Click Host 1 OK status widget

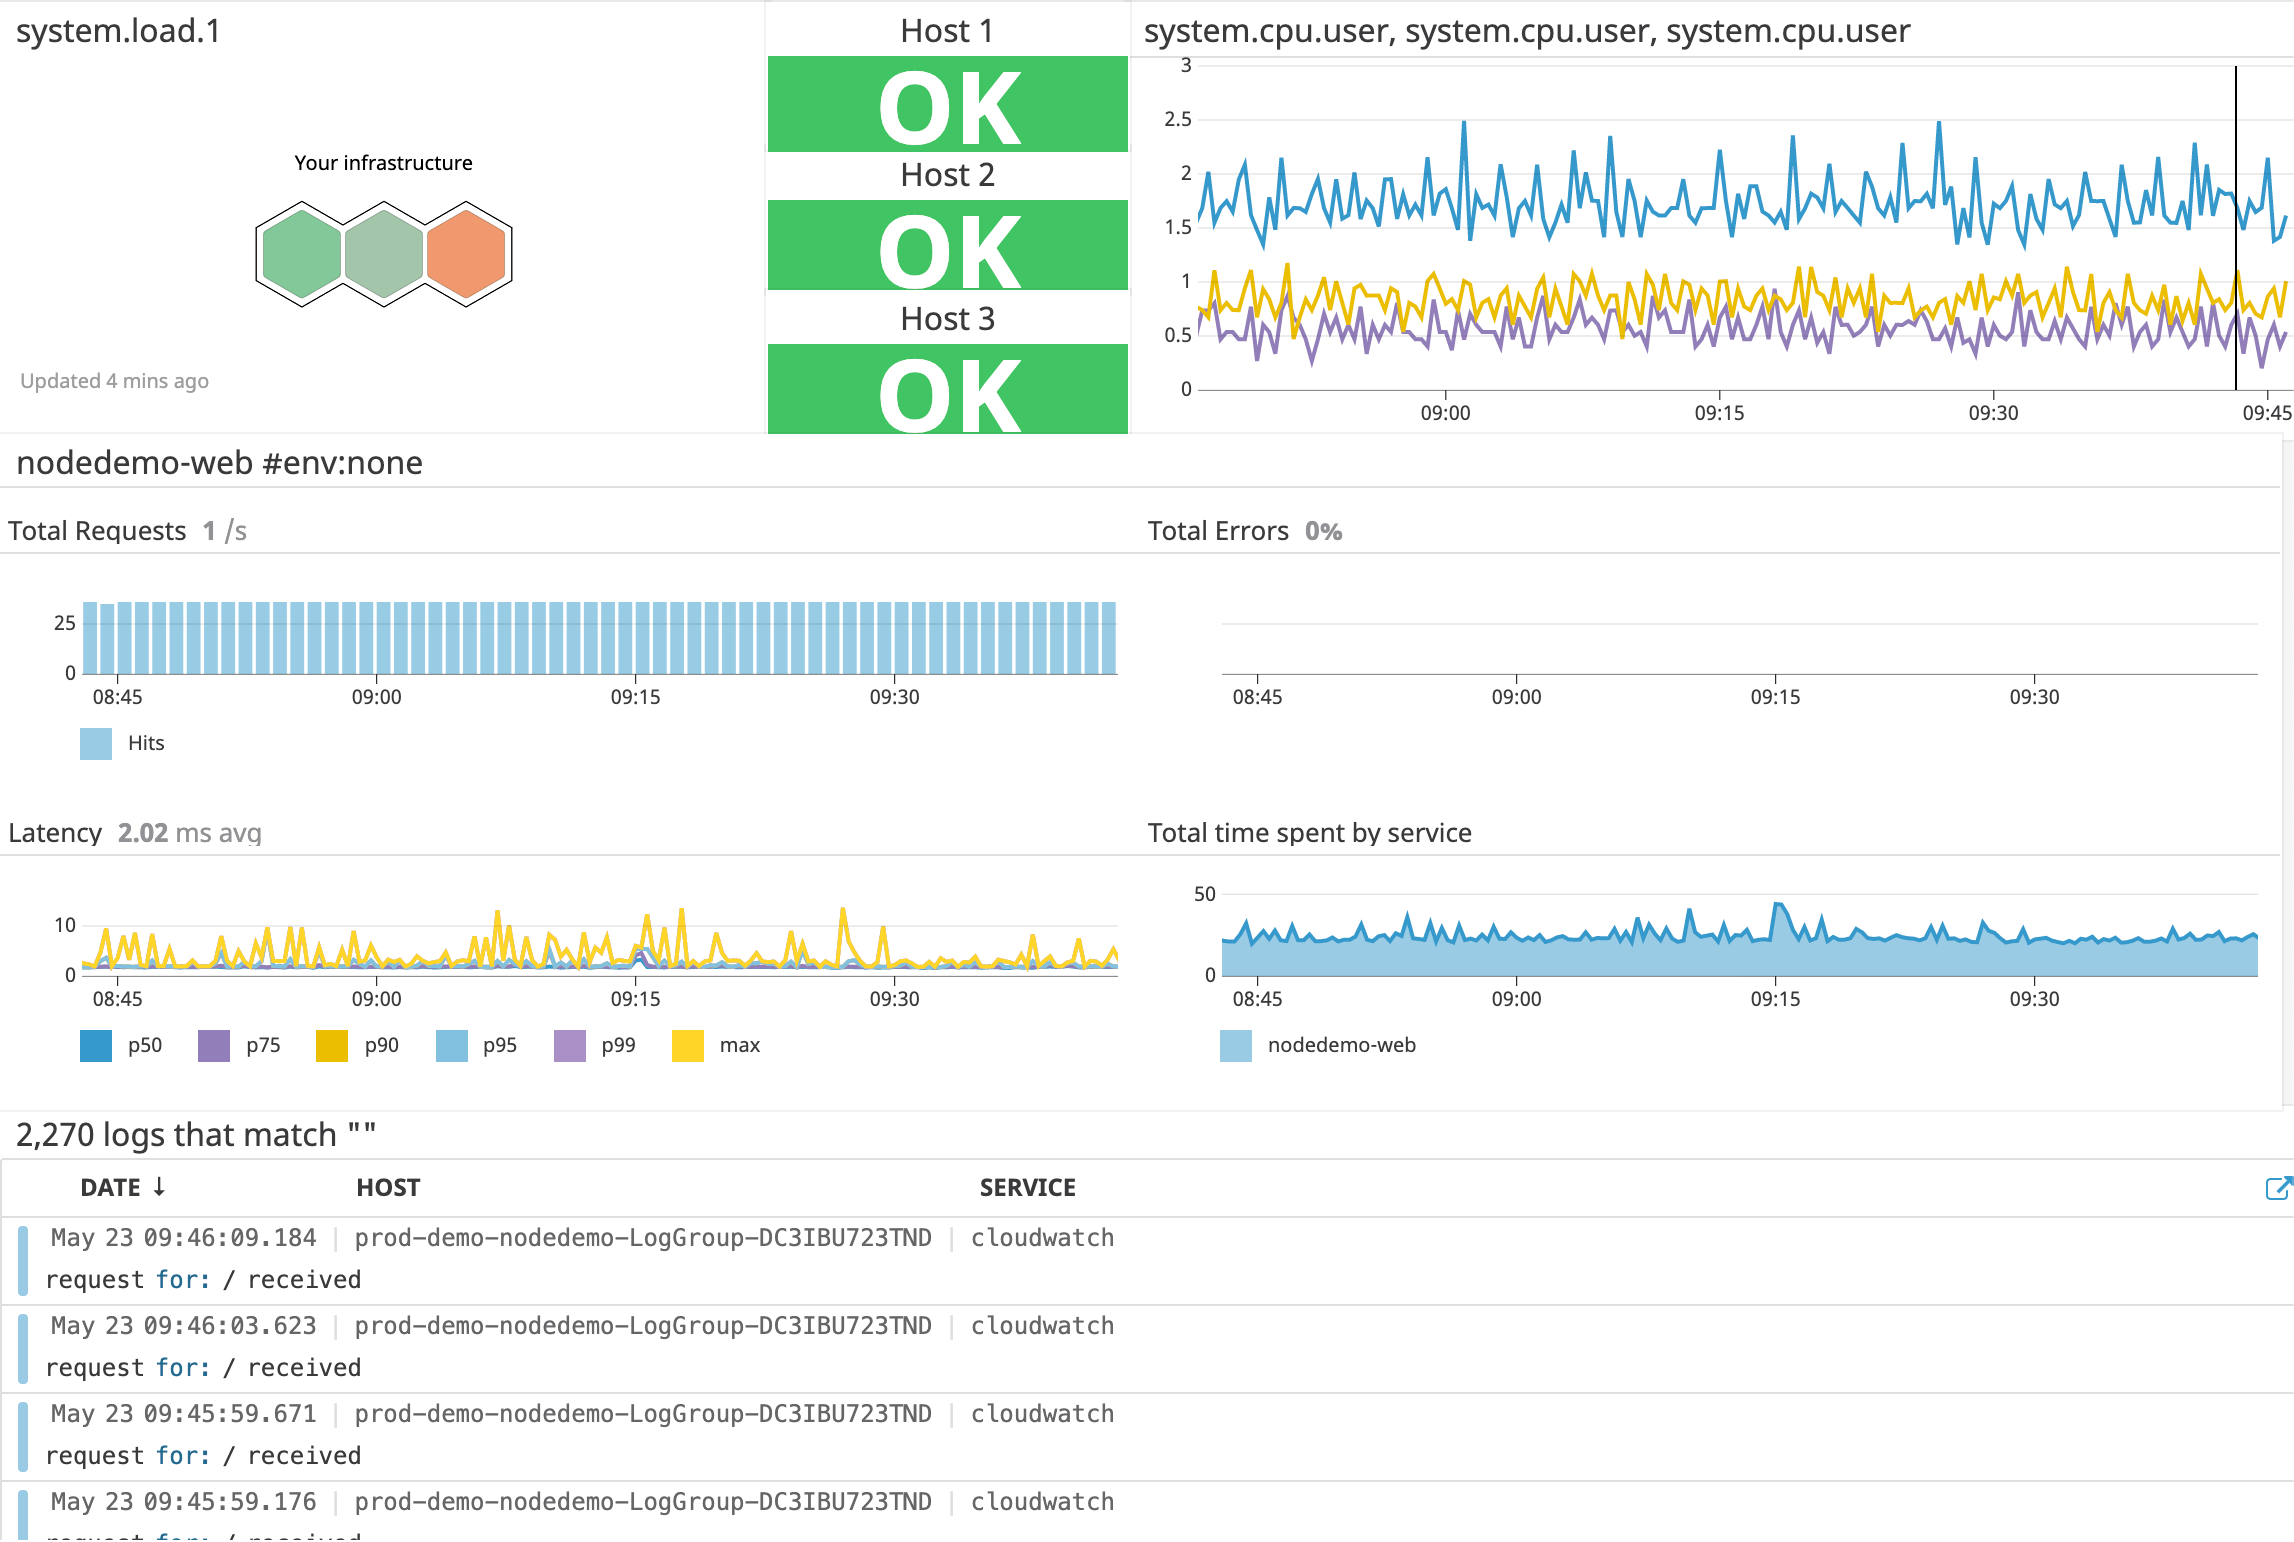pos(948,104)
